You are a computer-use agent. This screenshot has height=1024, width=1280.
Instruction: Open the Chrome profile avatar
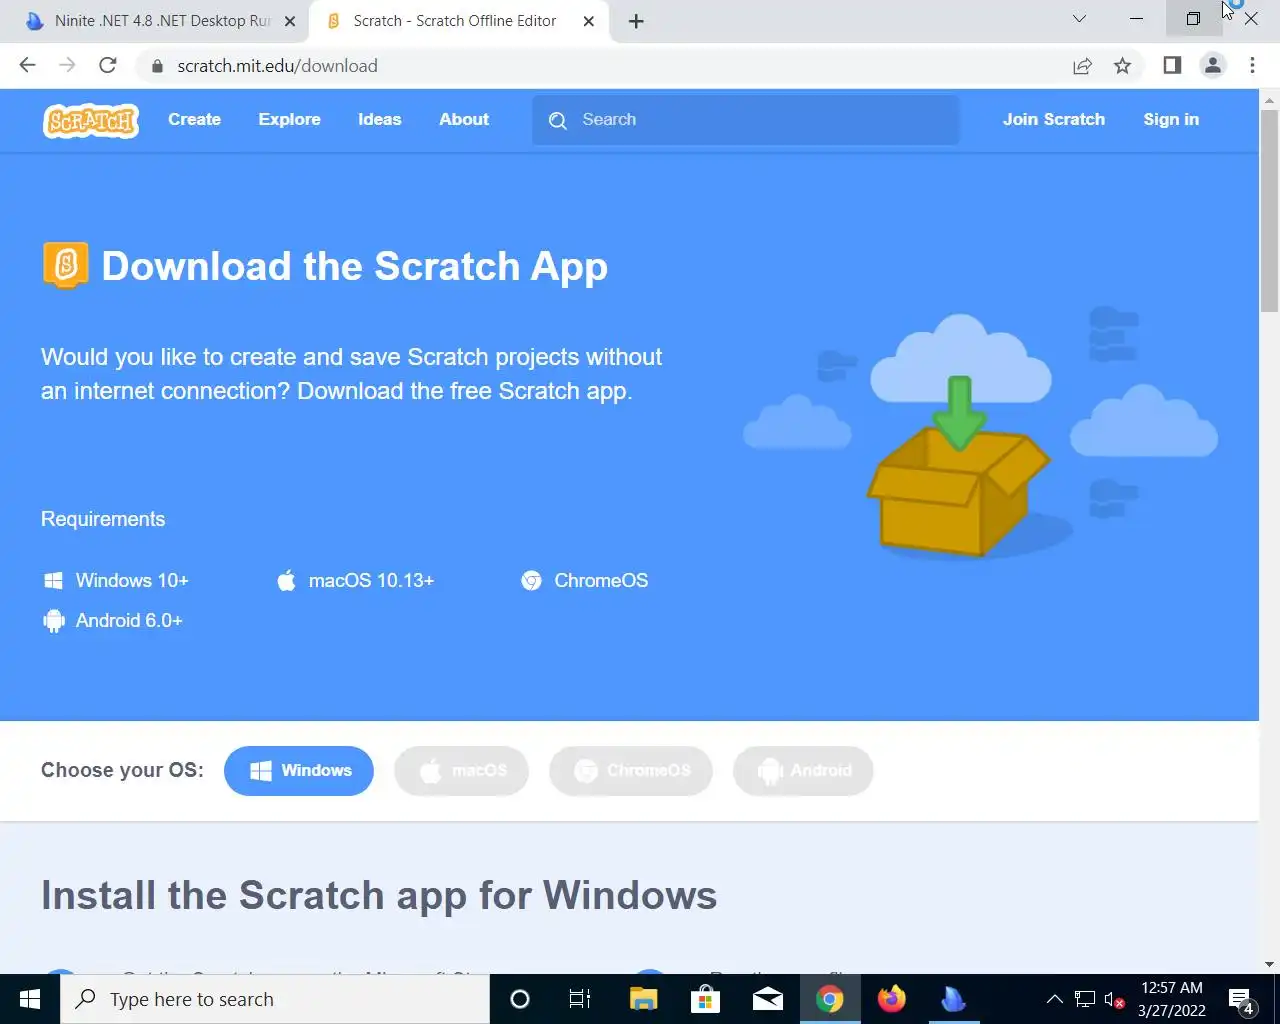[x=1213, y=66]
